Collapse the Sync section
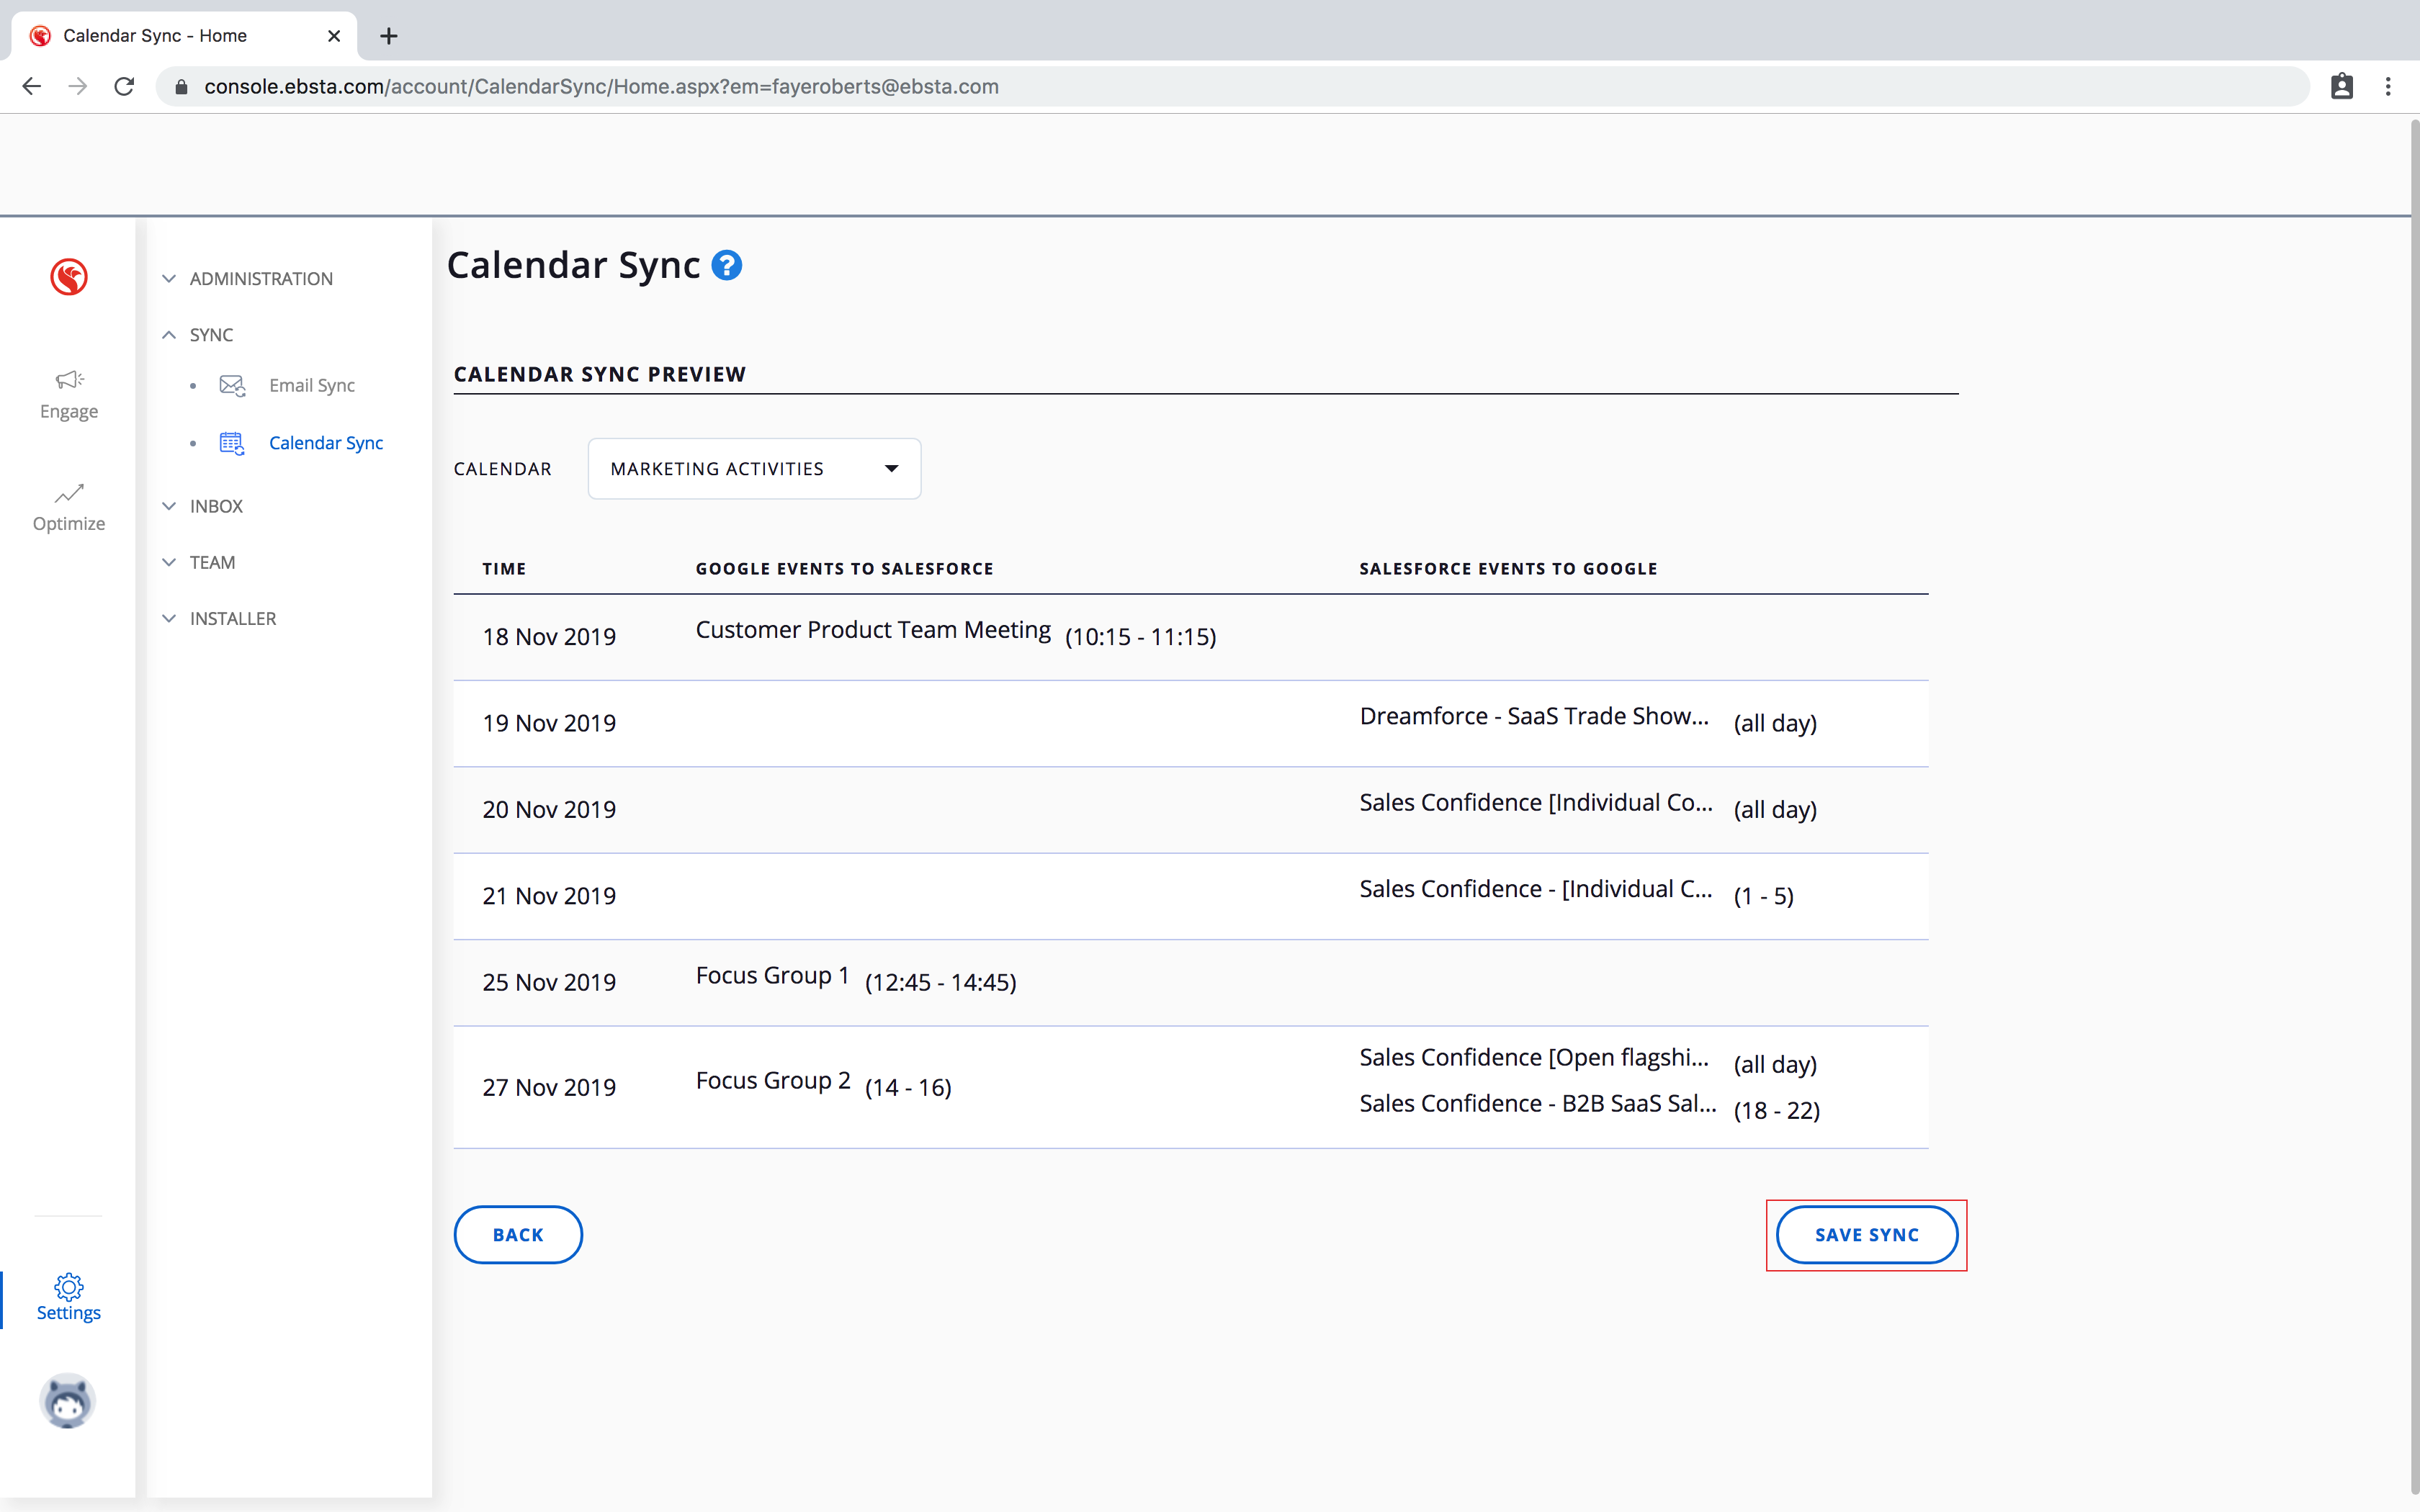2420x1512 pixels. tap(211, 335)
